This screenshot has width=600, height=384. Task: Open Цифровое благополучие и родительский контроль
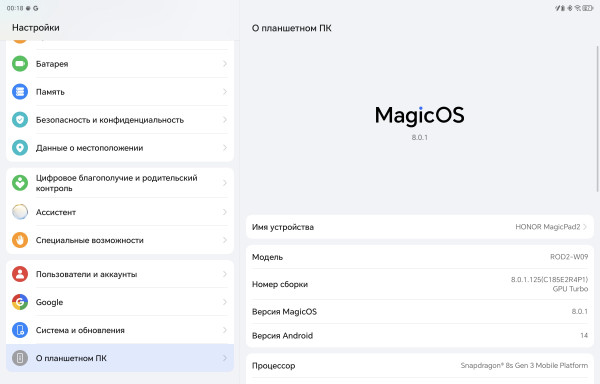(x=120, y=183)
